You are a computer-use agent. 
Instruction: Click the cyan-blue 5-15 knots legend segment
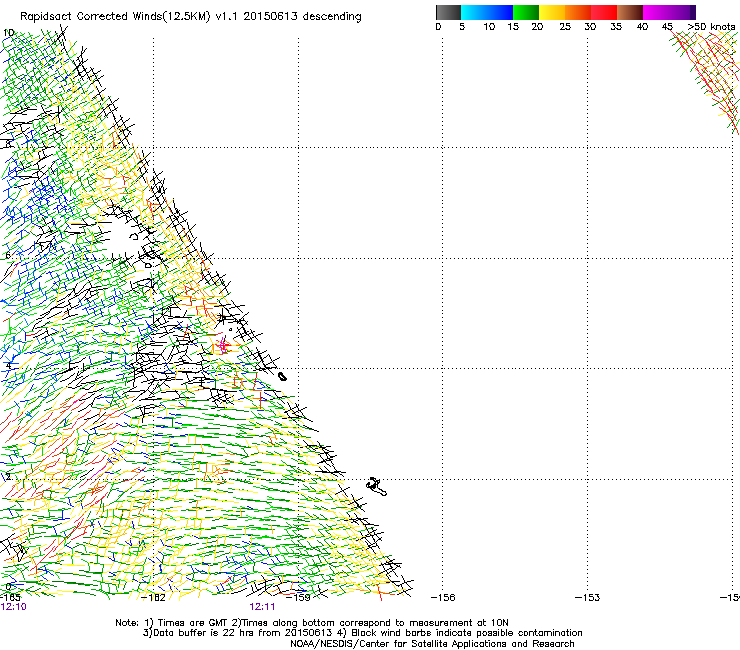487,12
